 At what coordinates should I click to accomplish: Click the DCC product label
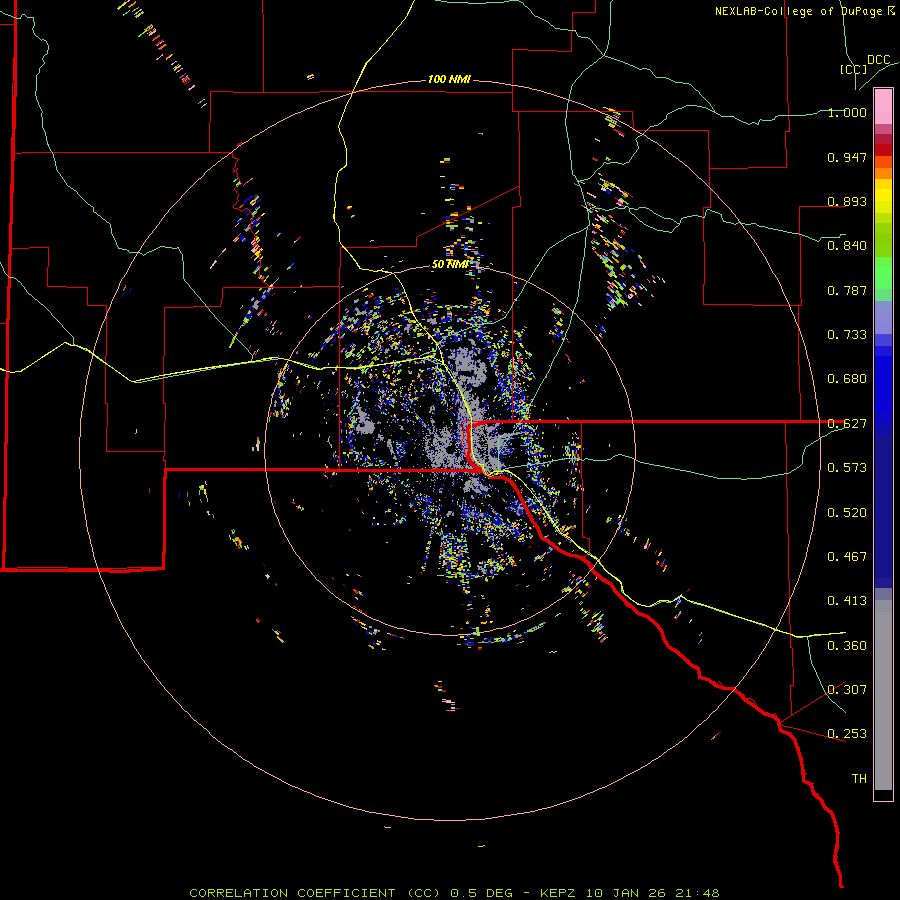pyautogui.click(x=879, y=60)
